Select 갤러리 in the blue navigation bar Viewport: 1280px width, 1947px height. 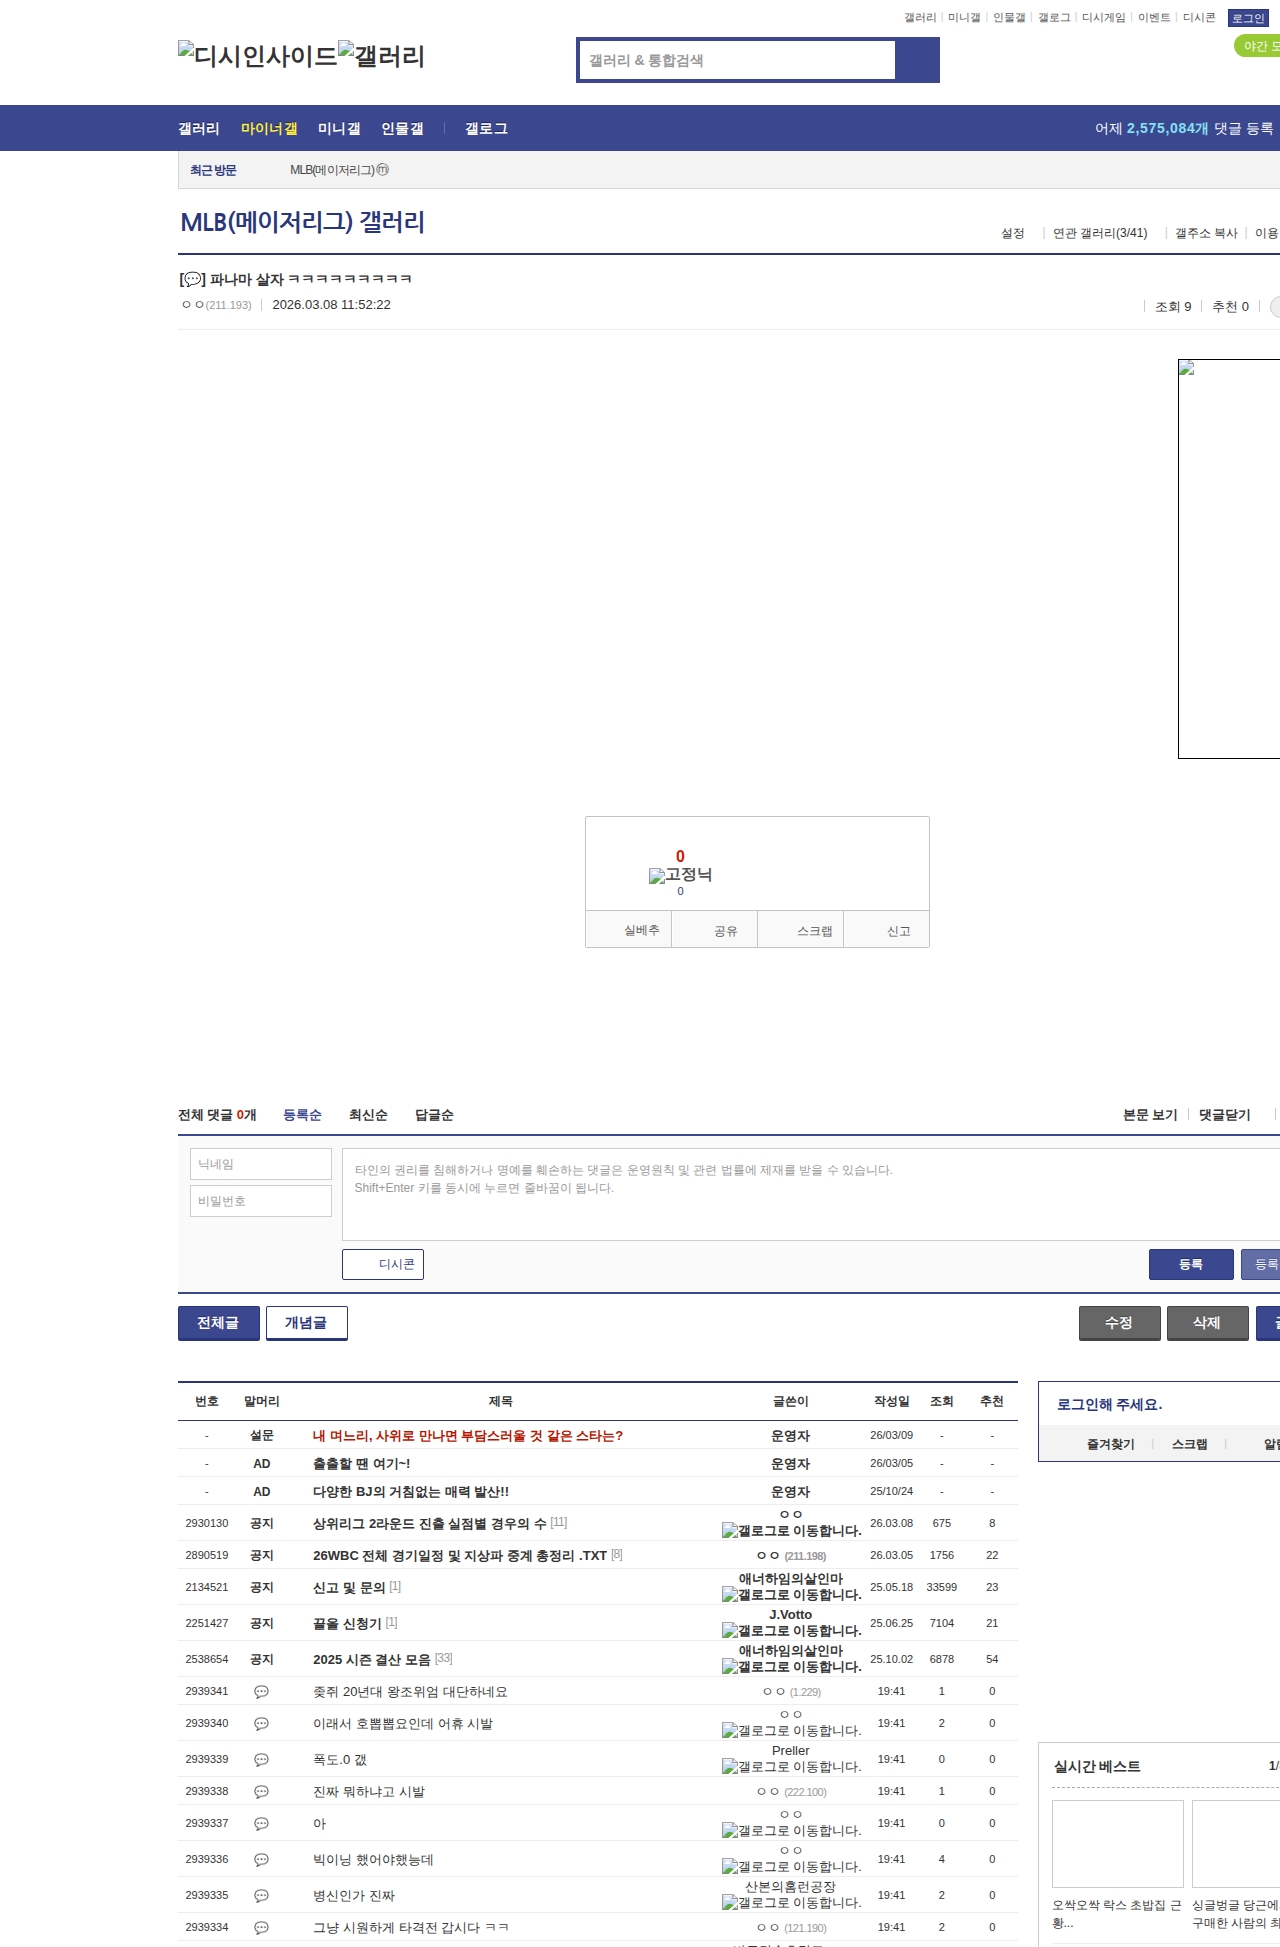[199, 128]
